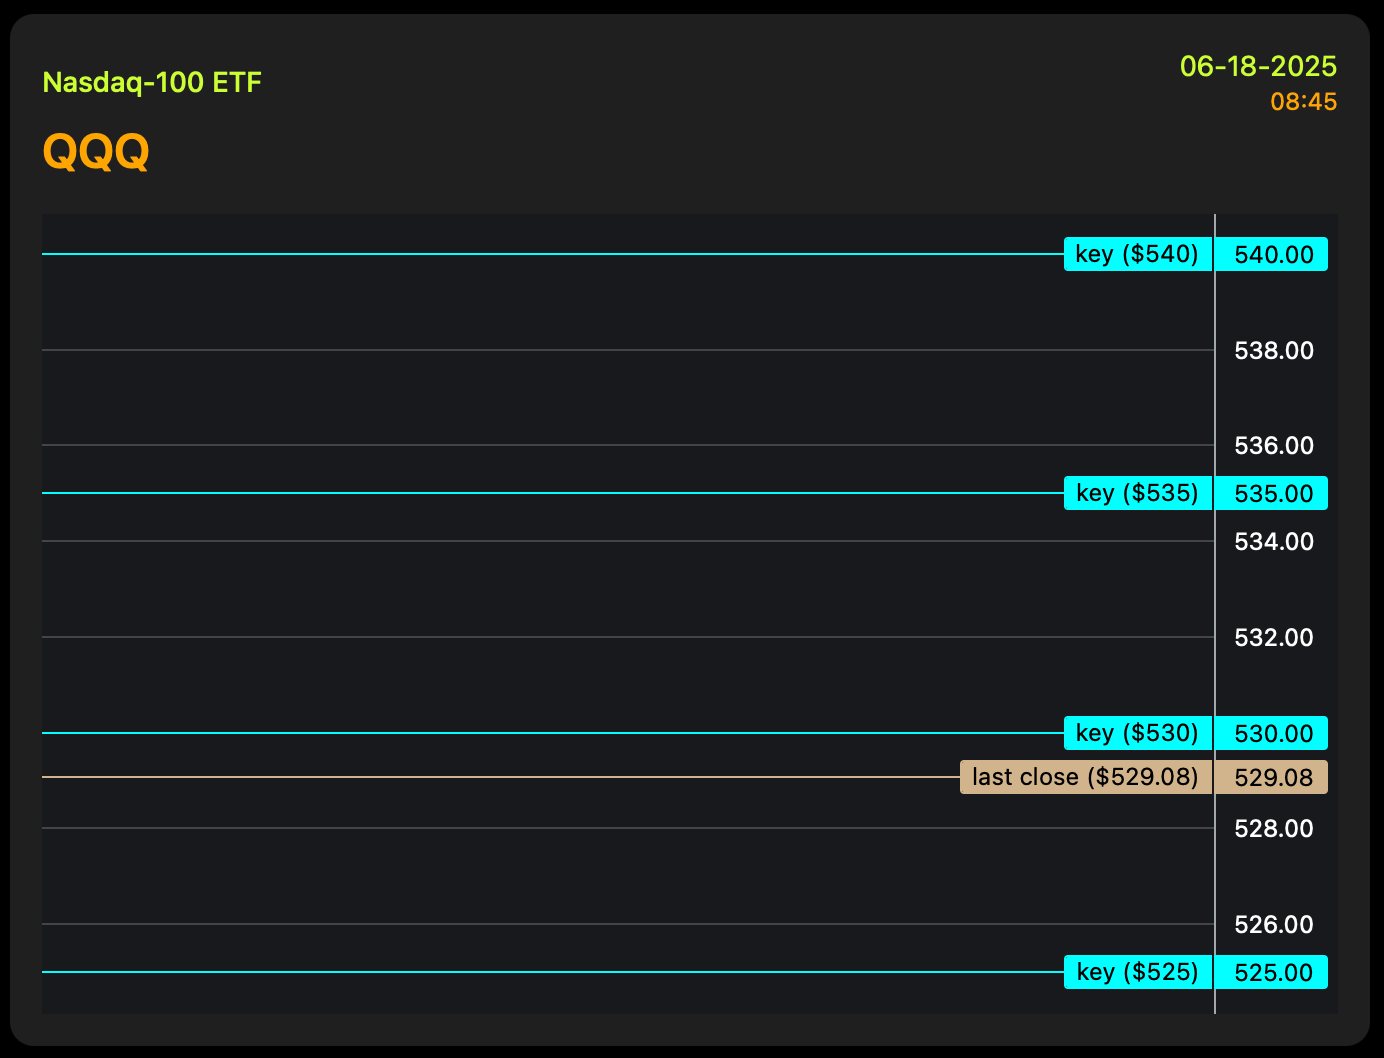Click the 528.00 axis price
The width and height of the screenshot is (1384, 1058).
click(x=1274, y=828)
